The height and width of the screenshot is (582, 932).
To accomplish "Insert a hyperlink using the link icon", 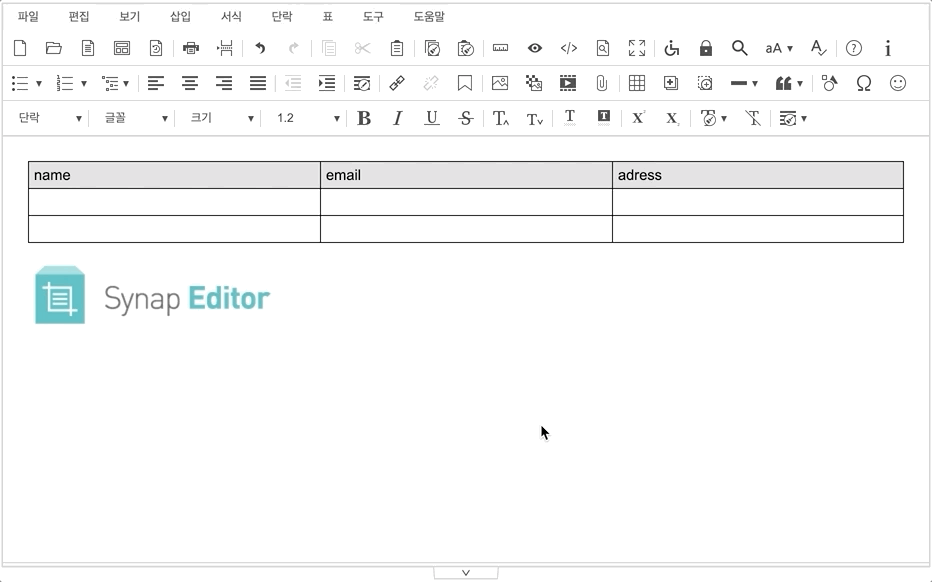I will click(x=397, y=84).
